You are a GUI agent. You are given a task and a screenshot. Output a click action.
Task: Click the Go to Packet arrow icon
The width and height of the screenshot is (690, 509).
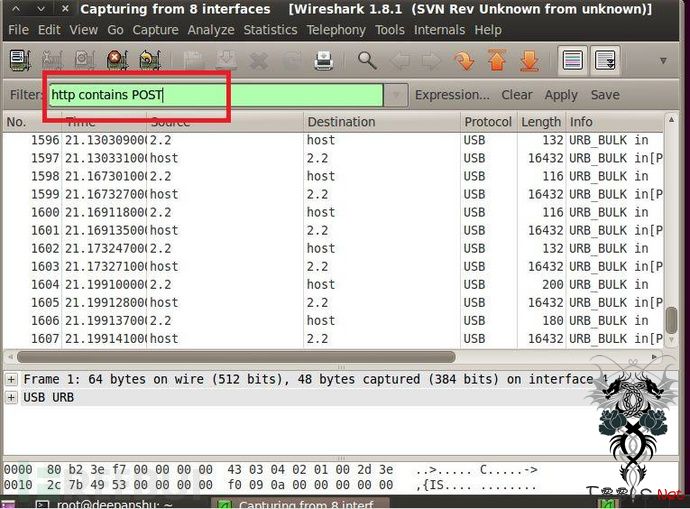464,61
